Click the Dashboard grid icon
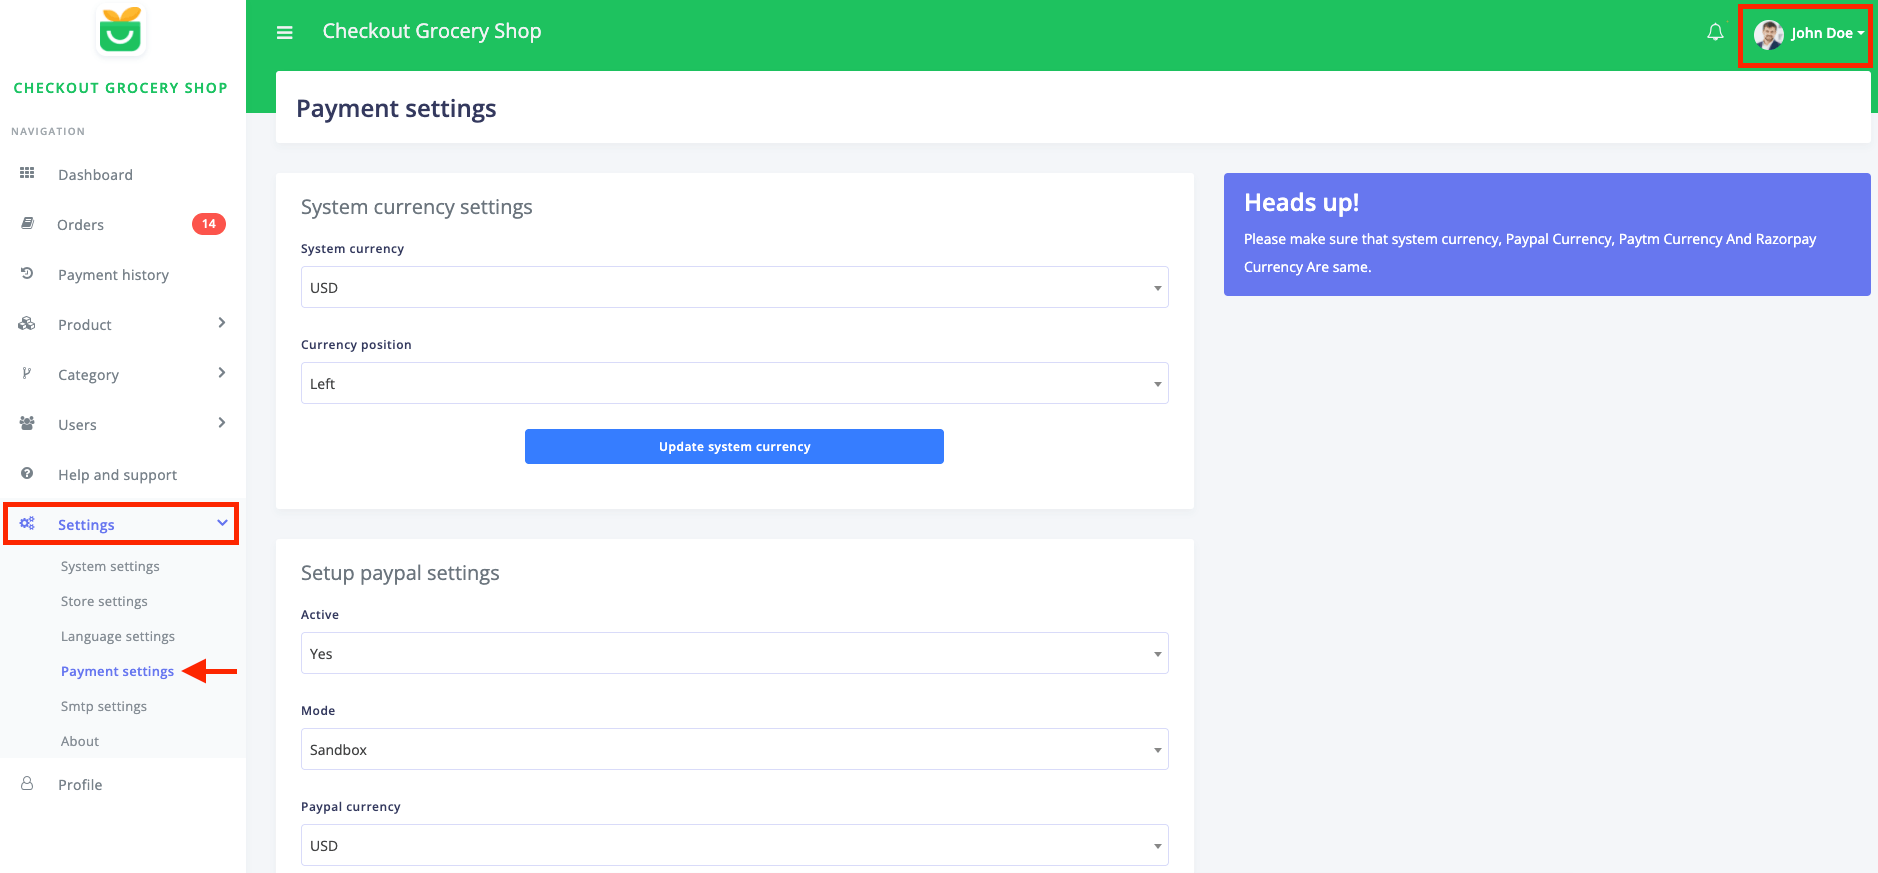The height and width of the screenshot is (873, 1878). click(x=27, y=173)
